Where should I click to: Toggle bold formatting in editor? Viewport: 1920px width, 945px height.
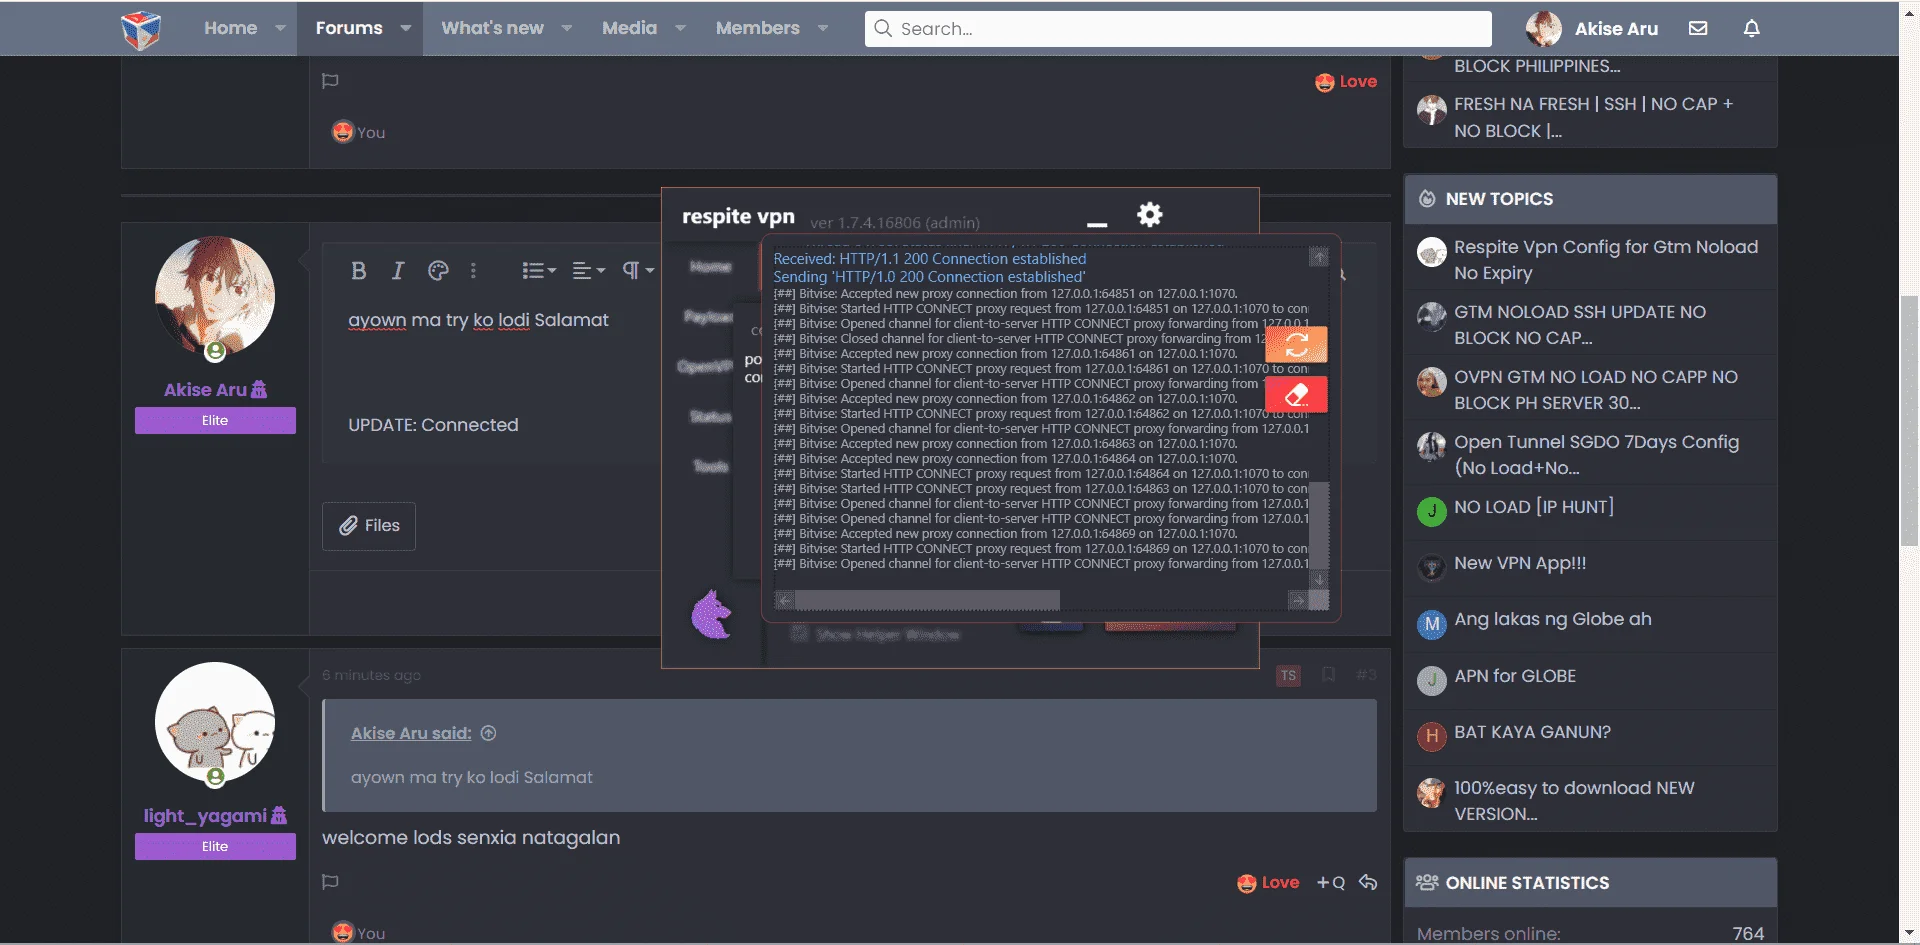pyautogui.click(x=359, y=270)
